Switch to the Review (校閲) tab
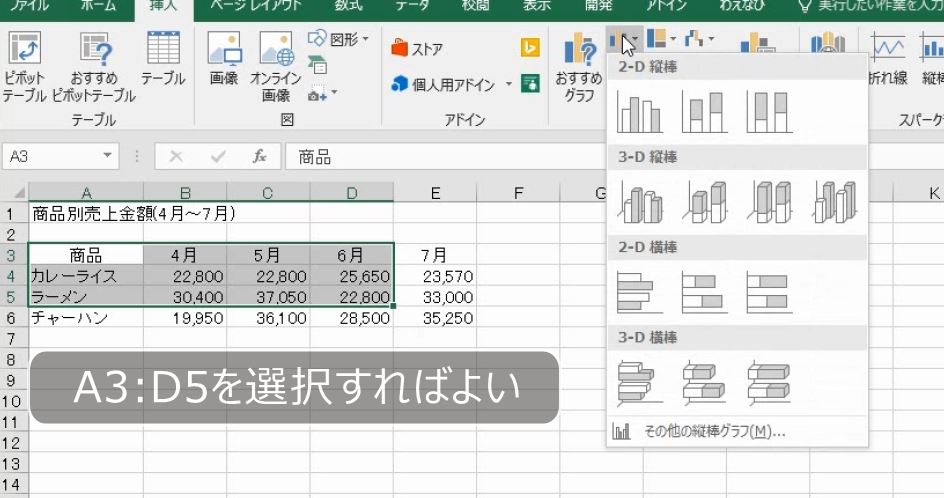This screenshot has height=498, width=944. 476,5
